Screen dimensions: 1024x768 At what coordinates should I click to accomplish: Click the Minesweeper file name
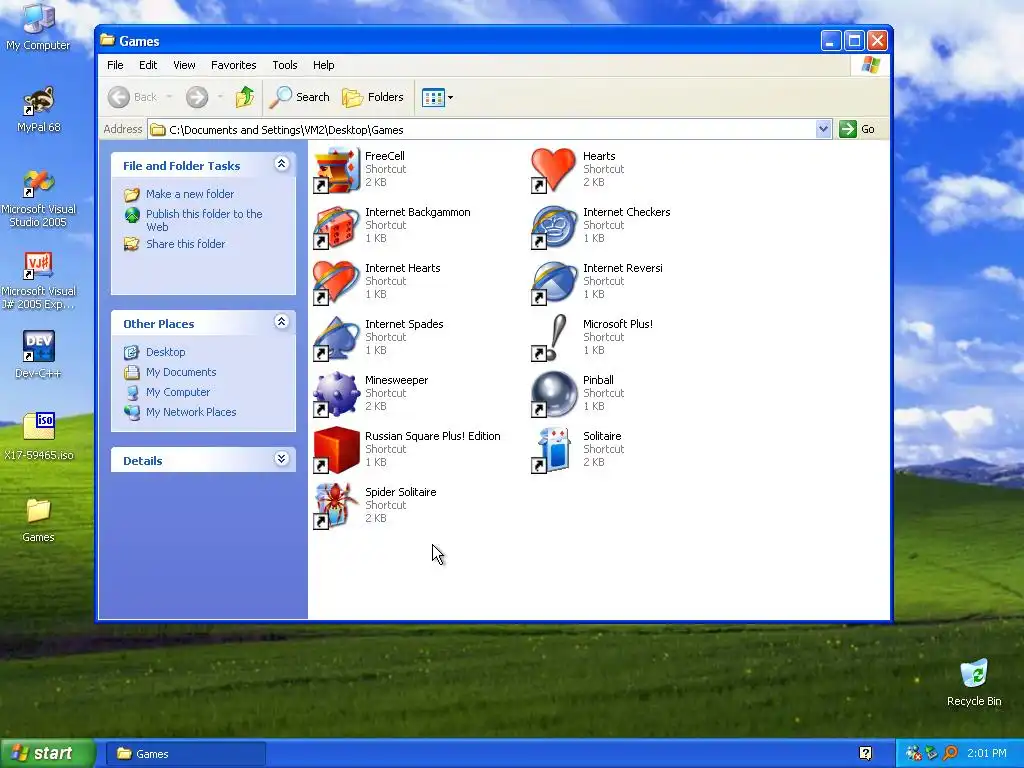pyautogui.click(x=396, y=380)
